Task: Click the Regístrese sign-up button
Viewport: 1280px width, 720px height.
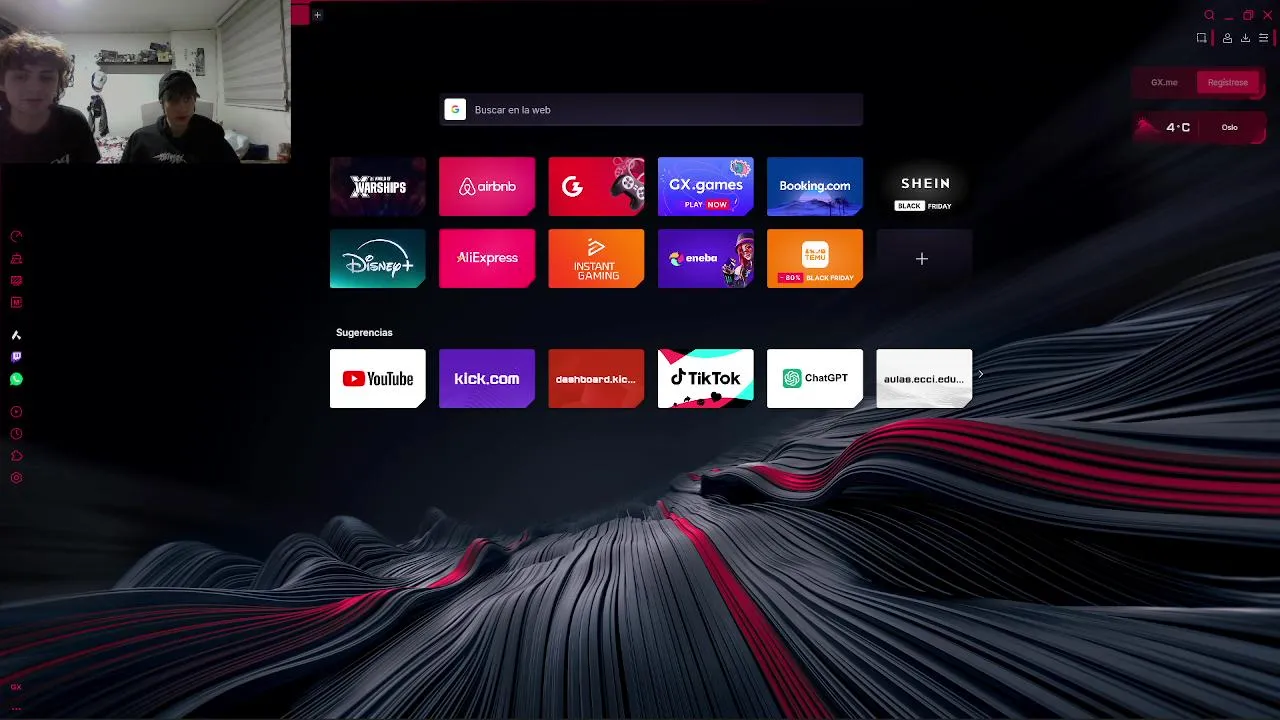Action: point(1228,83)
